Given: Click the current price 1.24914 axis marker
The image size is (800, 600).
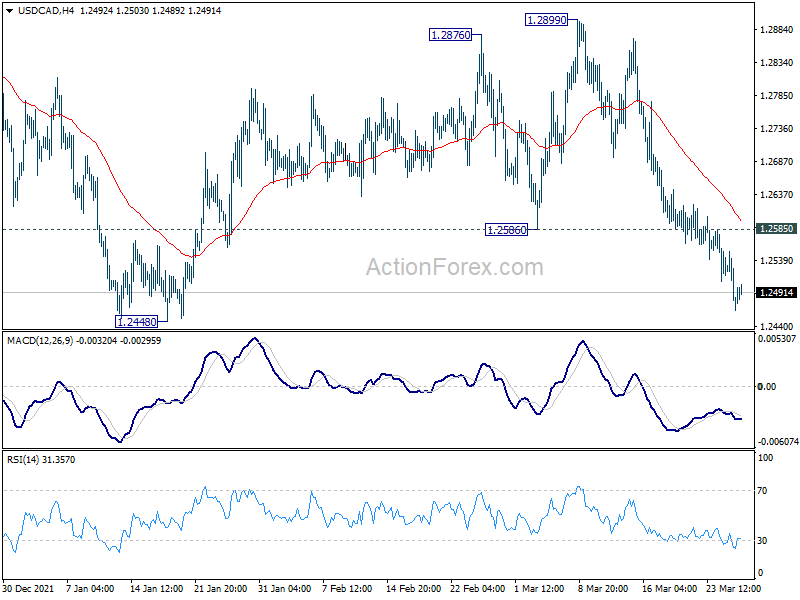Looking at the screenshot, I should (x=776, y=293).
